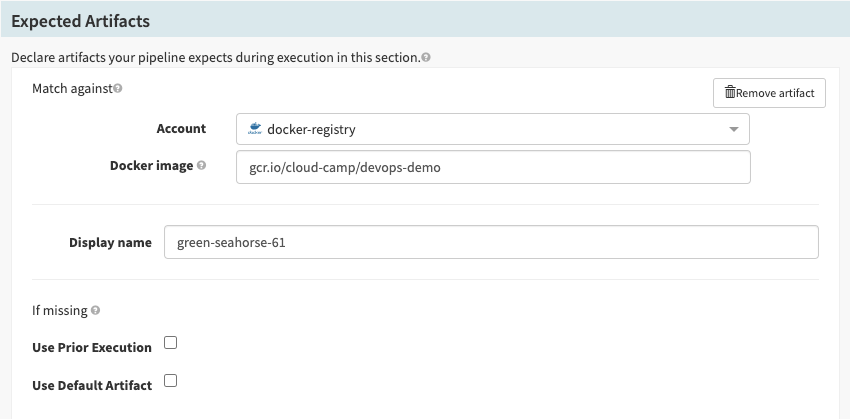Click the Docker image help icon
Viewport: 850px width, 419px height.
click(202, 166)
